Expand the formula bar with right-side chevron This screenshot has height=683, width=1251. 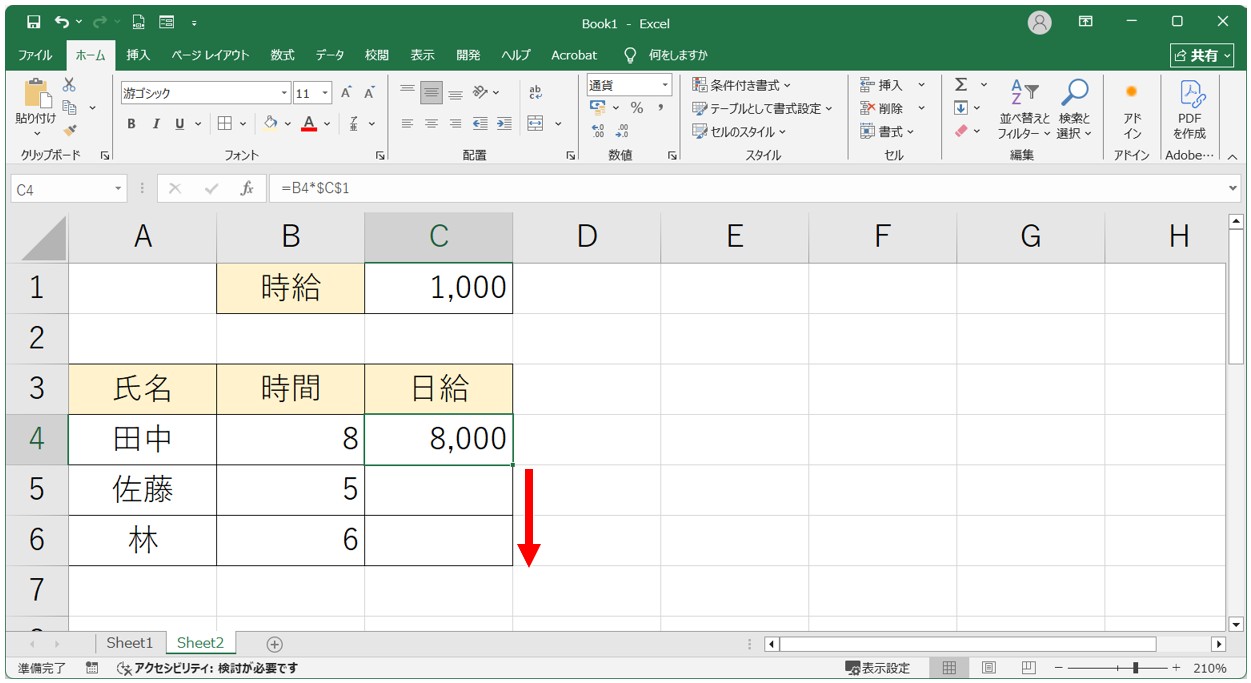1232,188
